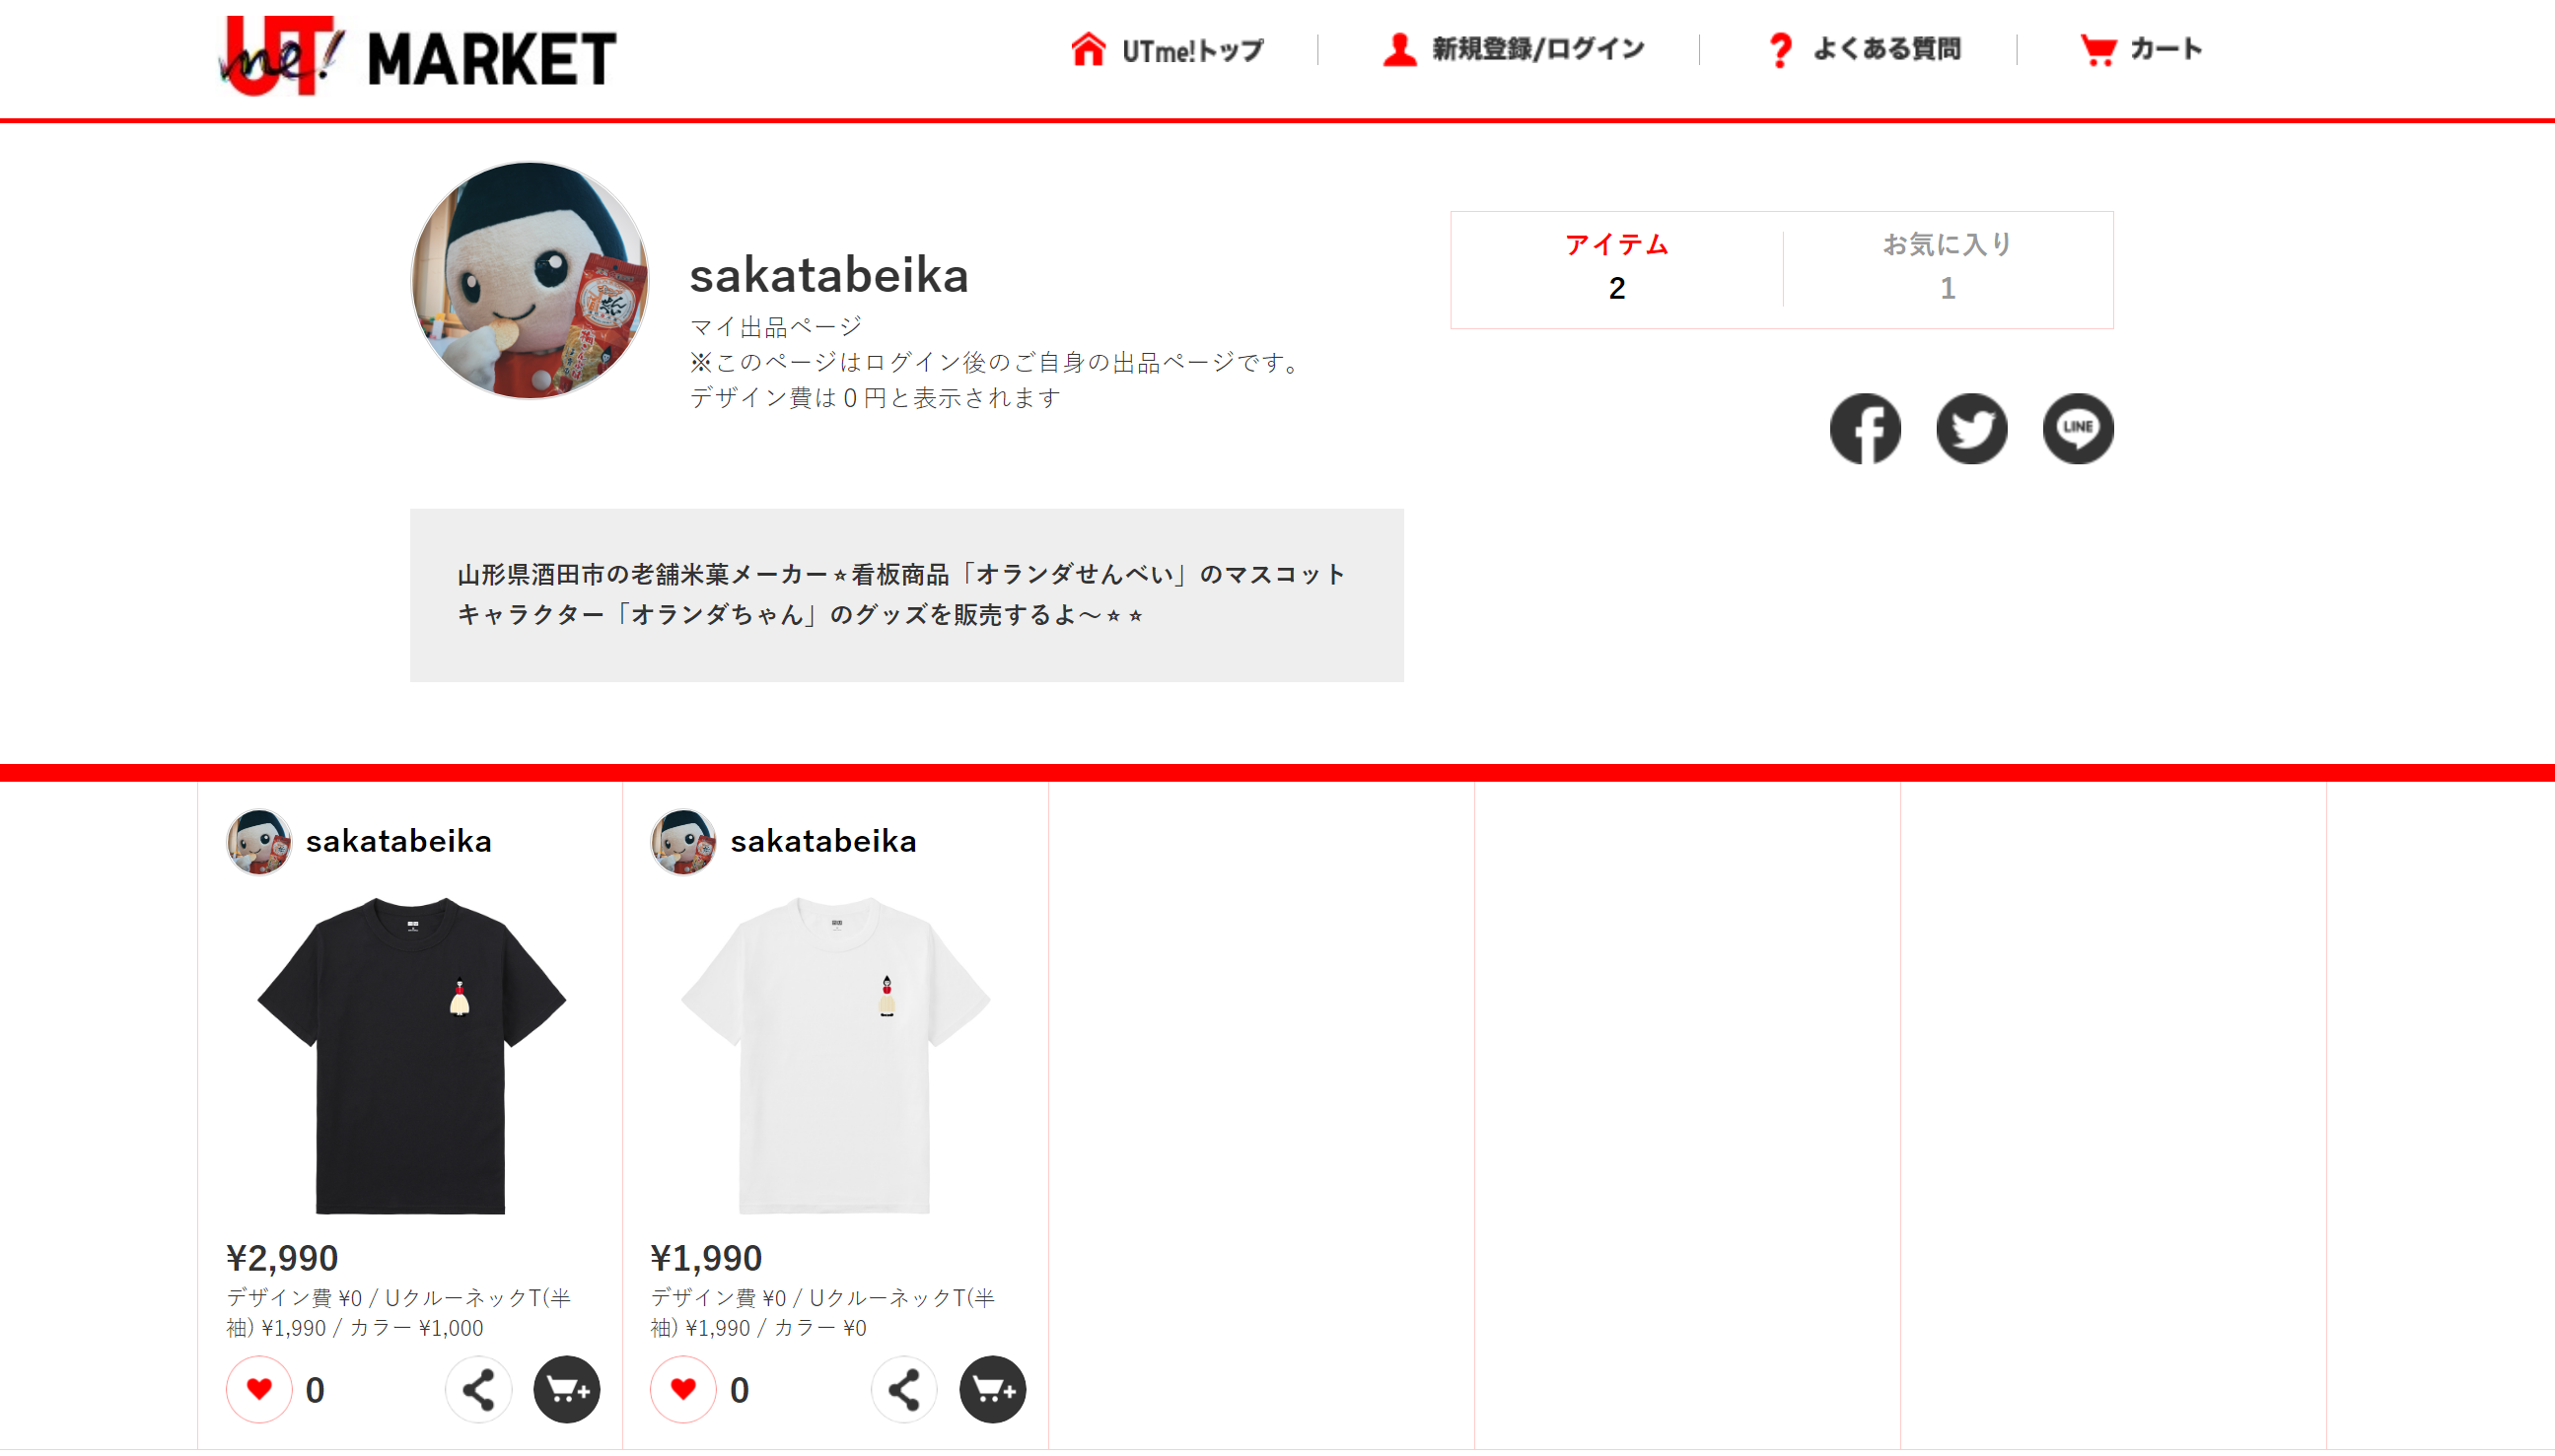Switch to お気に入り tab

1947,268
